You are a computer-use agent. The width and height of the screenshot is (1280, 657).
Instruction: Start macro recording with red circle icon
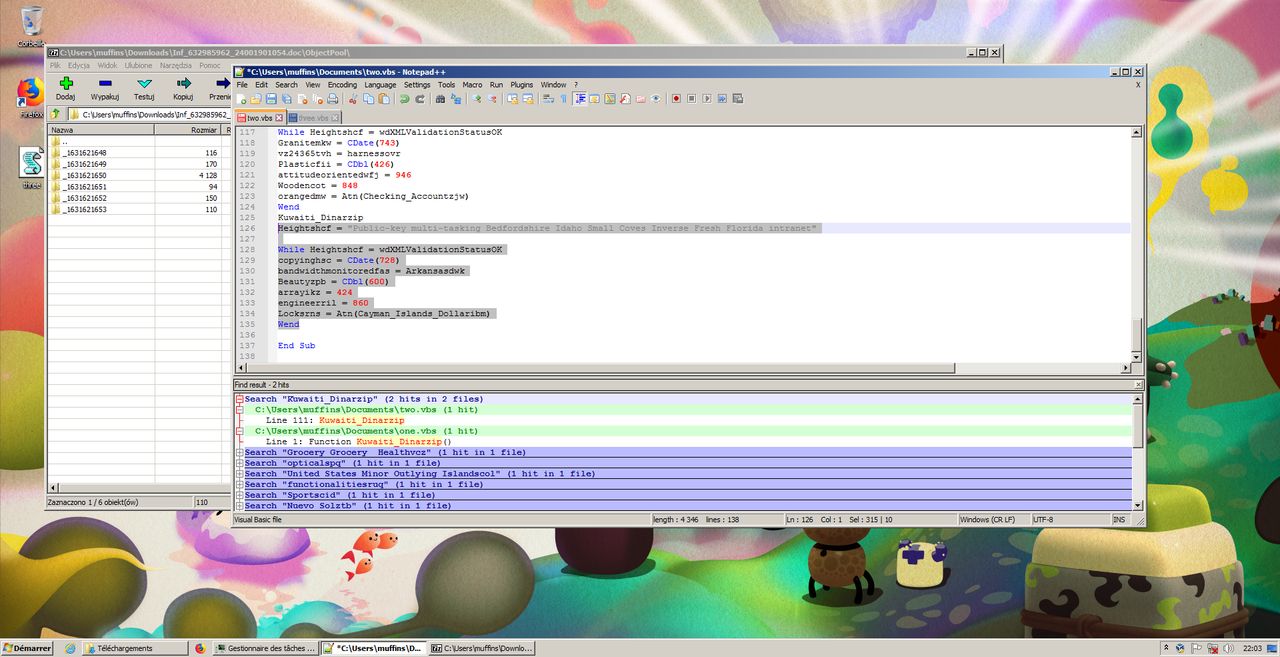pyautogui.click(x=676, y=99)
